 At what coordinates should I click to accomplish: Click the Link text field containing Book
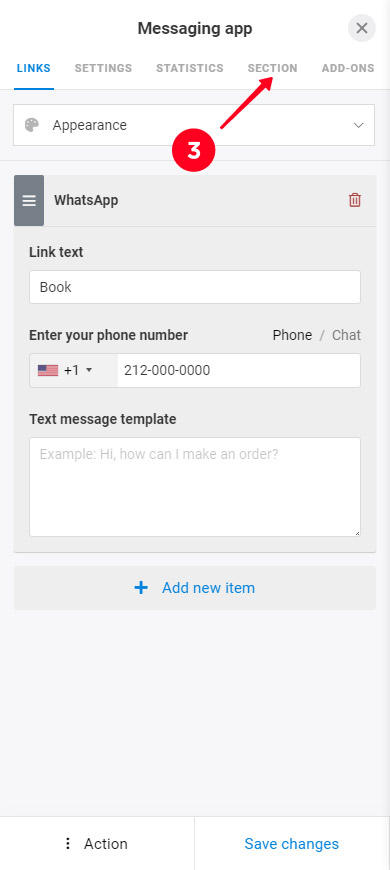tap(195, 287)
